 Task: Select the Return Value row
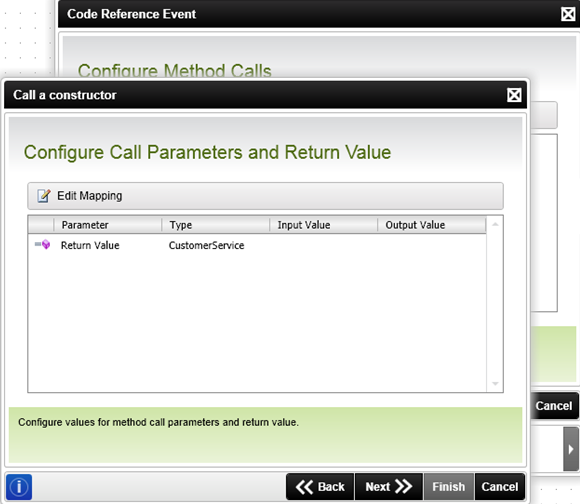pos(257,245)
